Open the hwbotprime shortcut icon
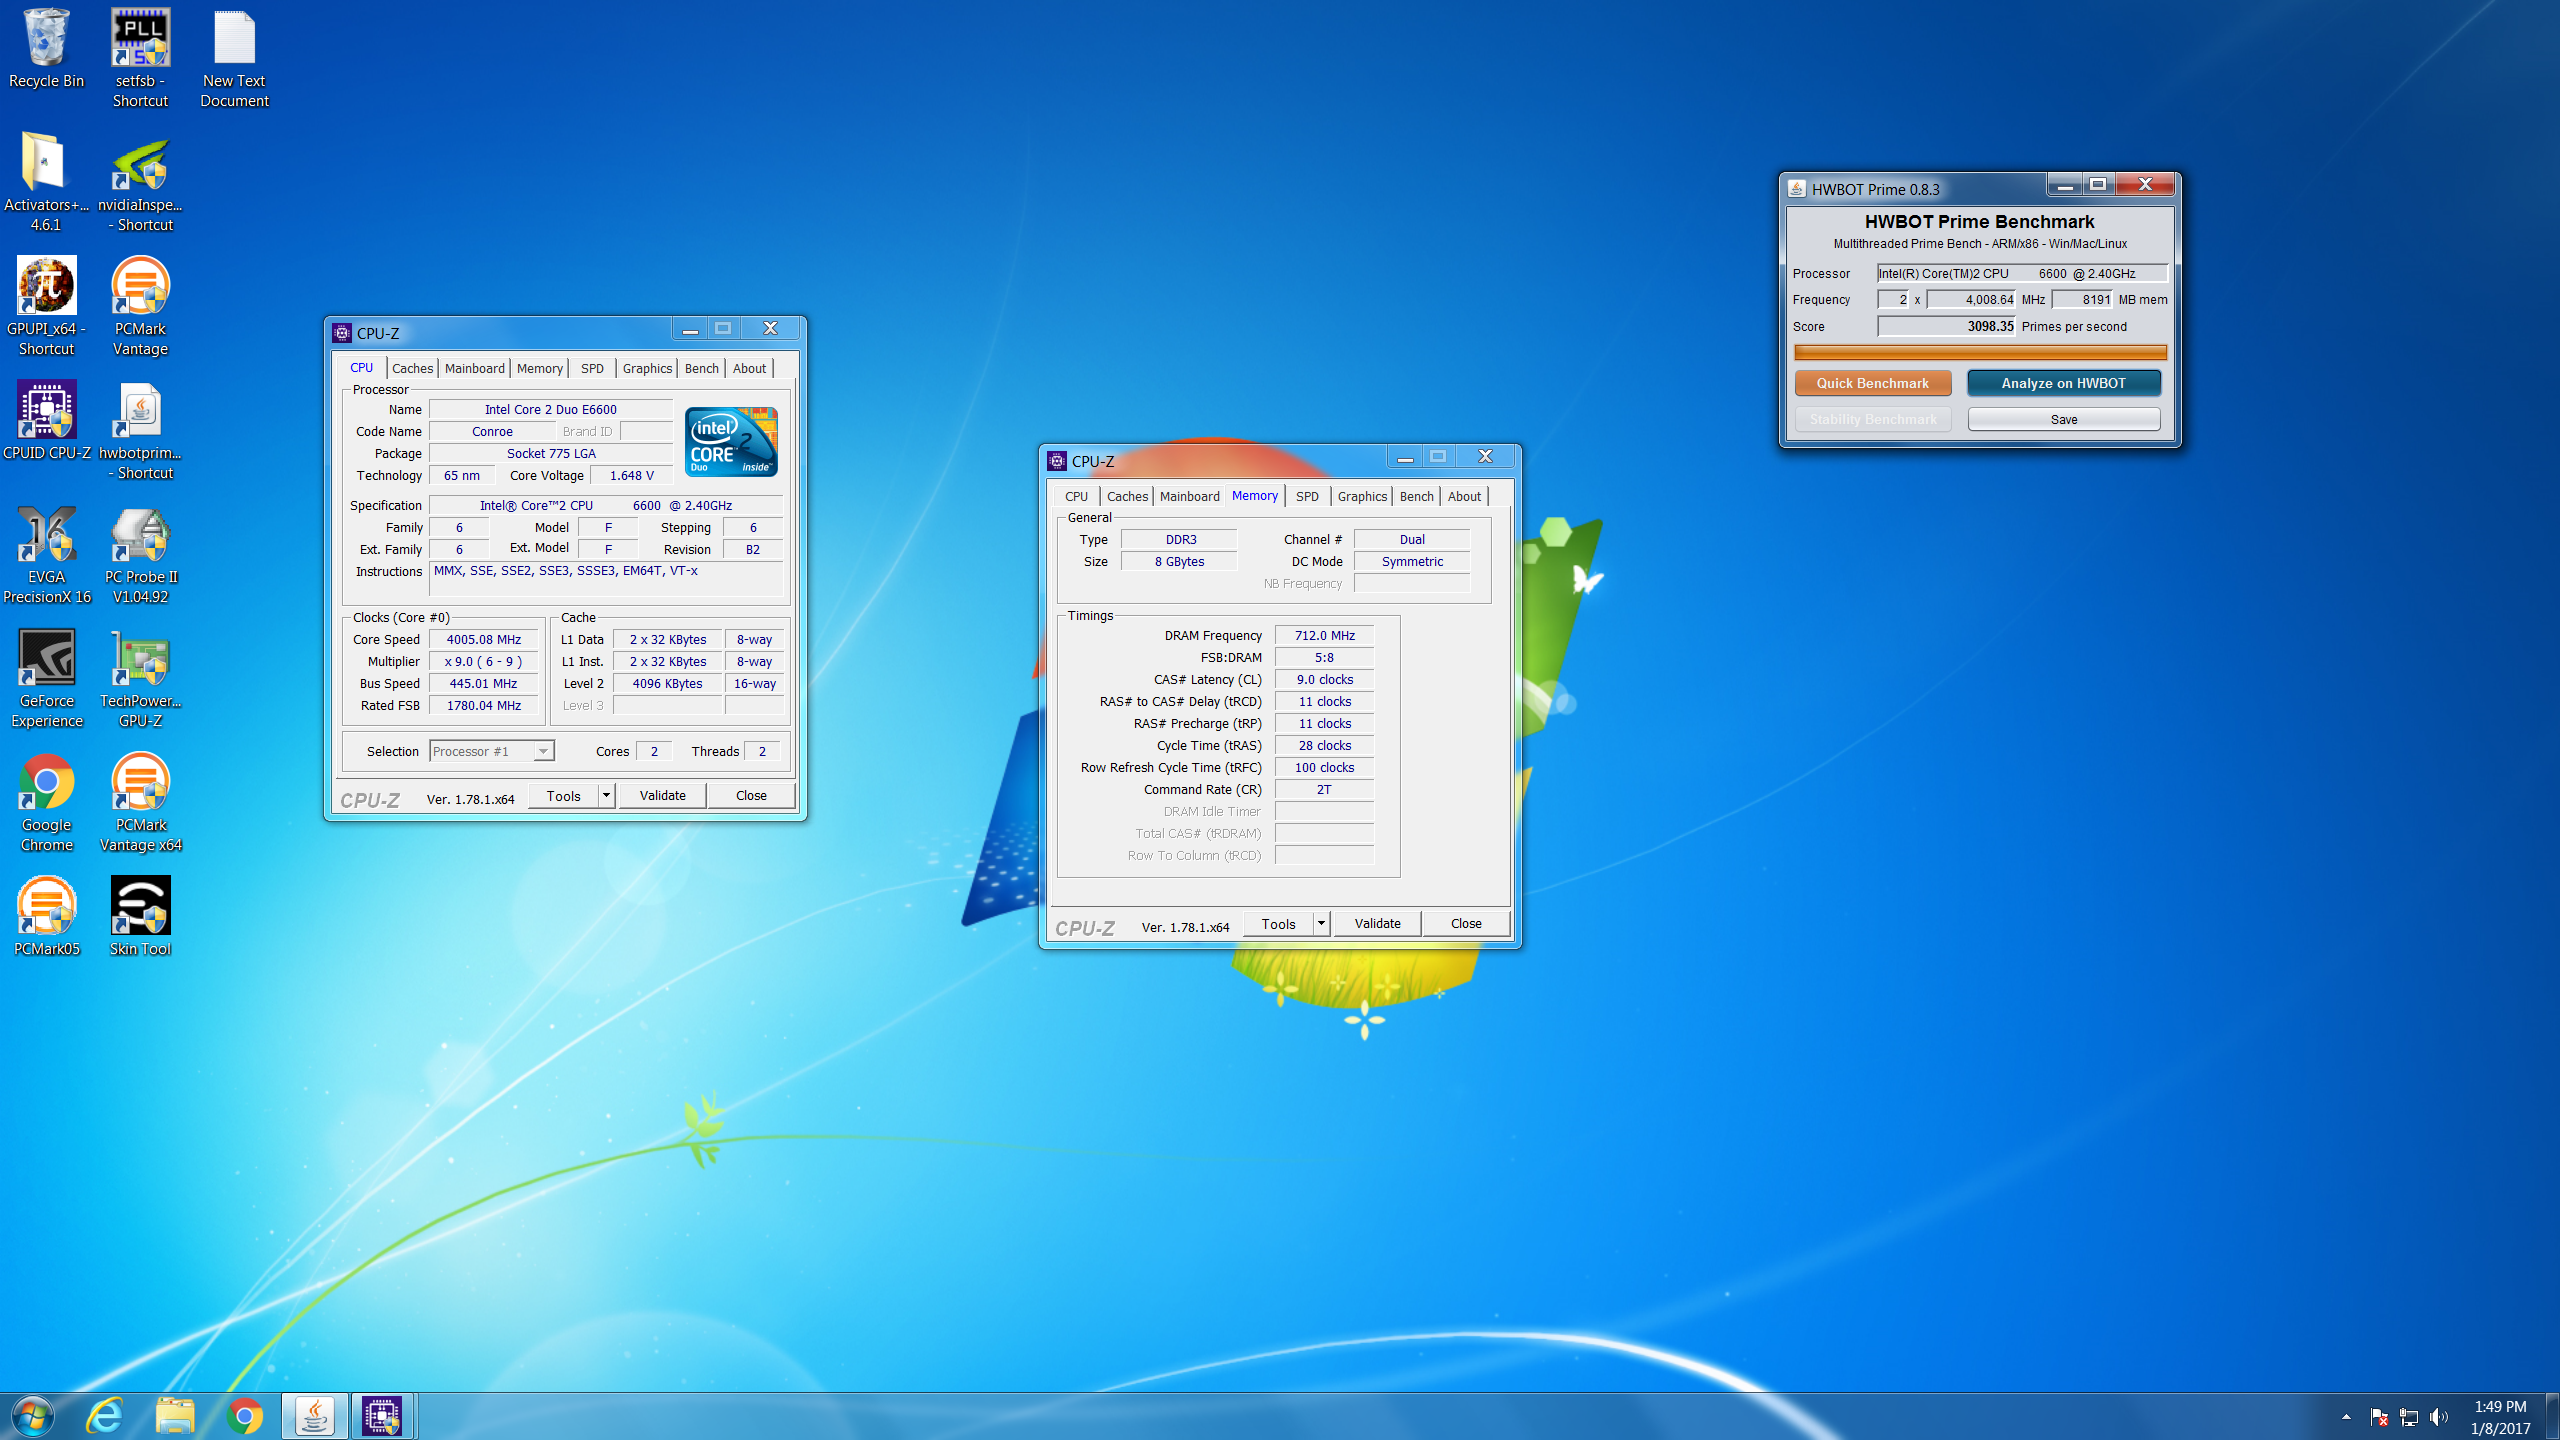Screen dimensions: 2560x1440 pos(140,430)
